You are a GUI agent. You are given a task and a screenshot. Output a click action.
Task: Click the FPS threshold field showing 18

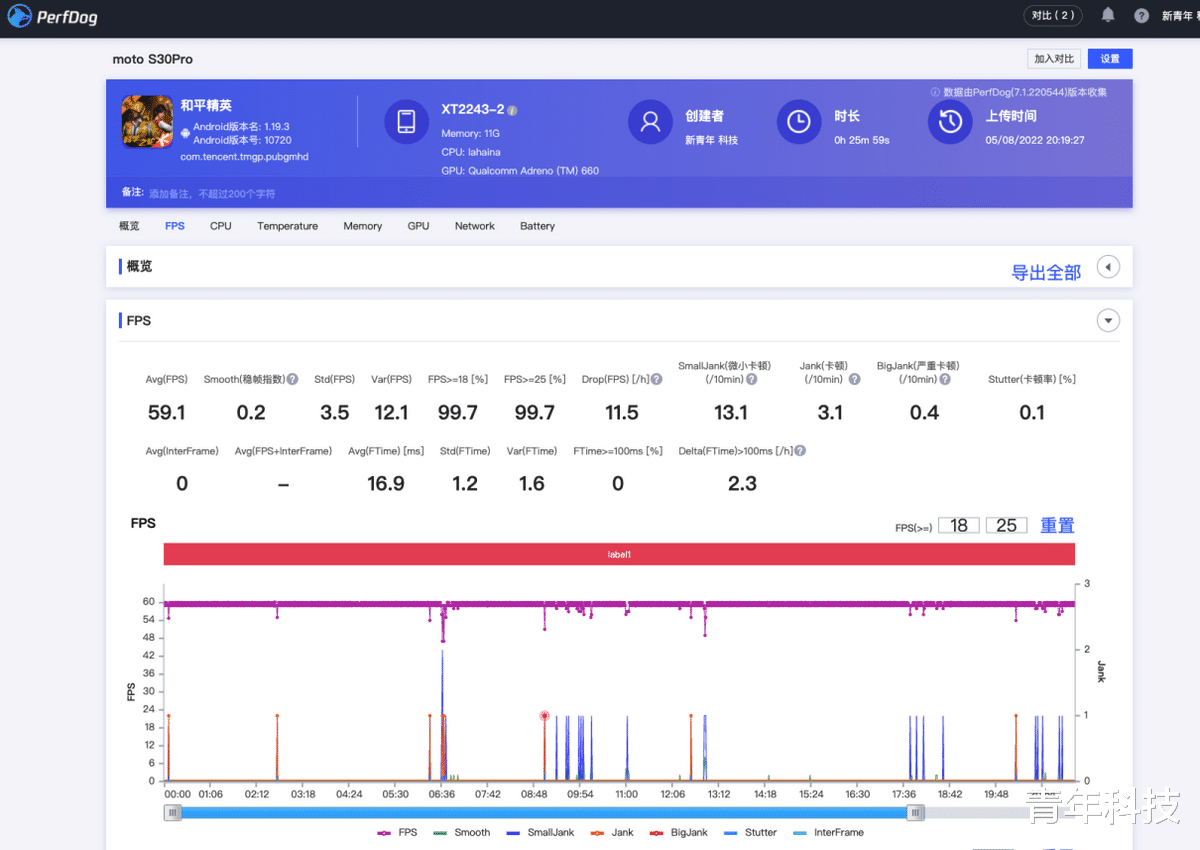958,525
